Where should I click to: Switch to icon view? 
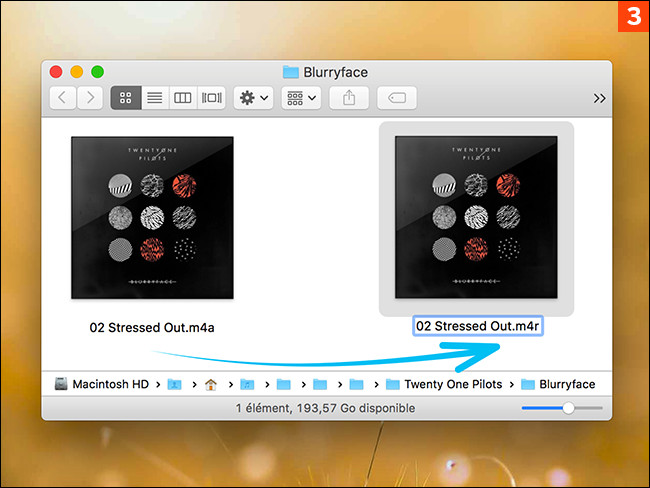(x=126, y=98)
